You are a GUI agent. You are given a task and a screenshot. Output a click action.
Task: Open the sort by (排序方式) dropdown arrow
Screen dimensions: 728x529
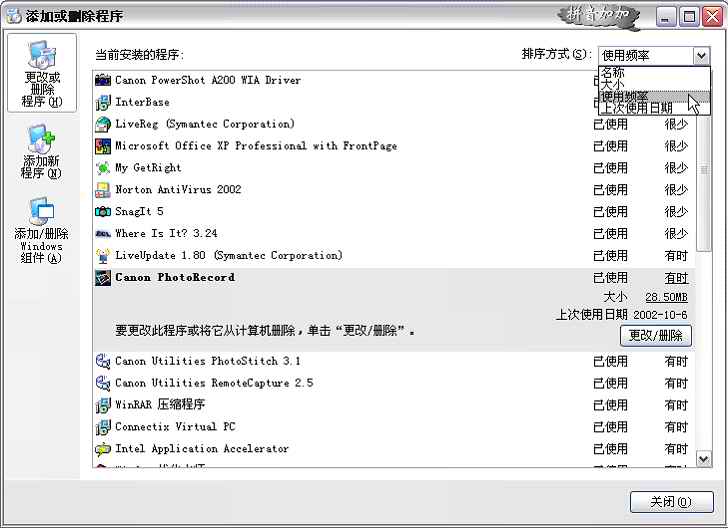tap(702, 56)
